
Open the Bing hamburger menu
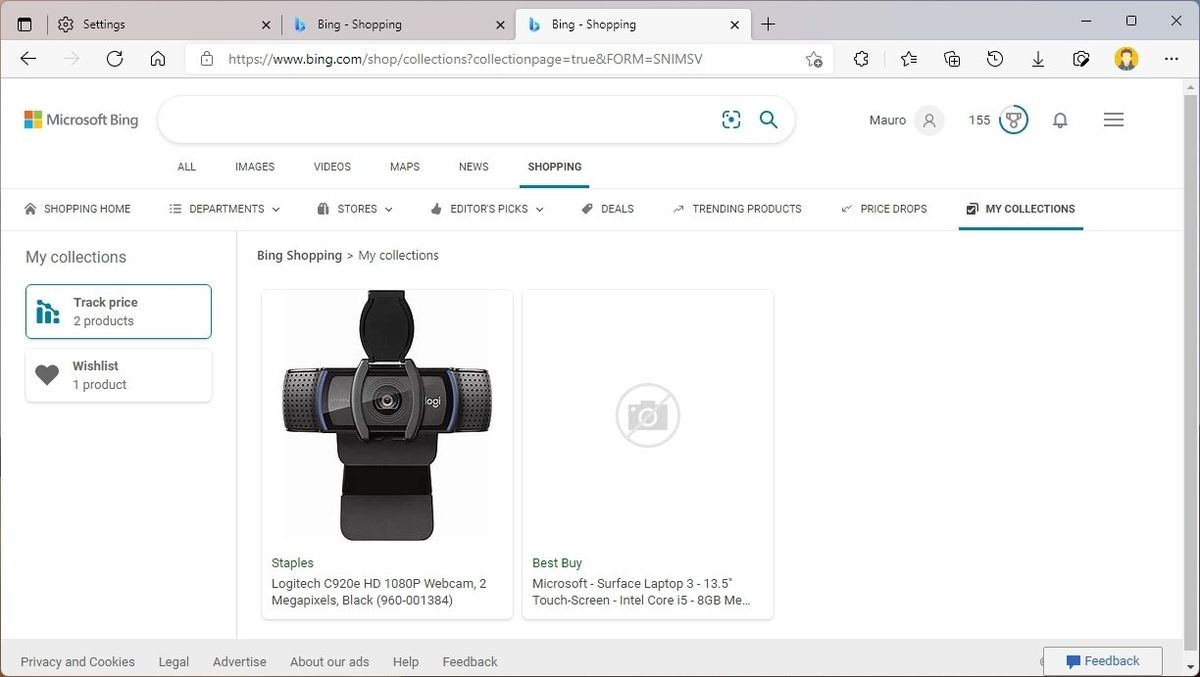point(1113,119)
